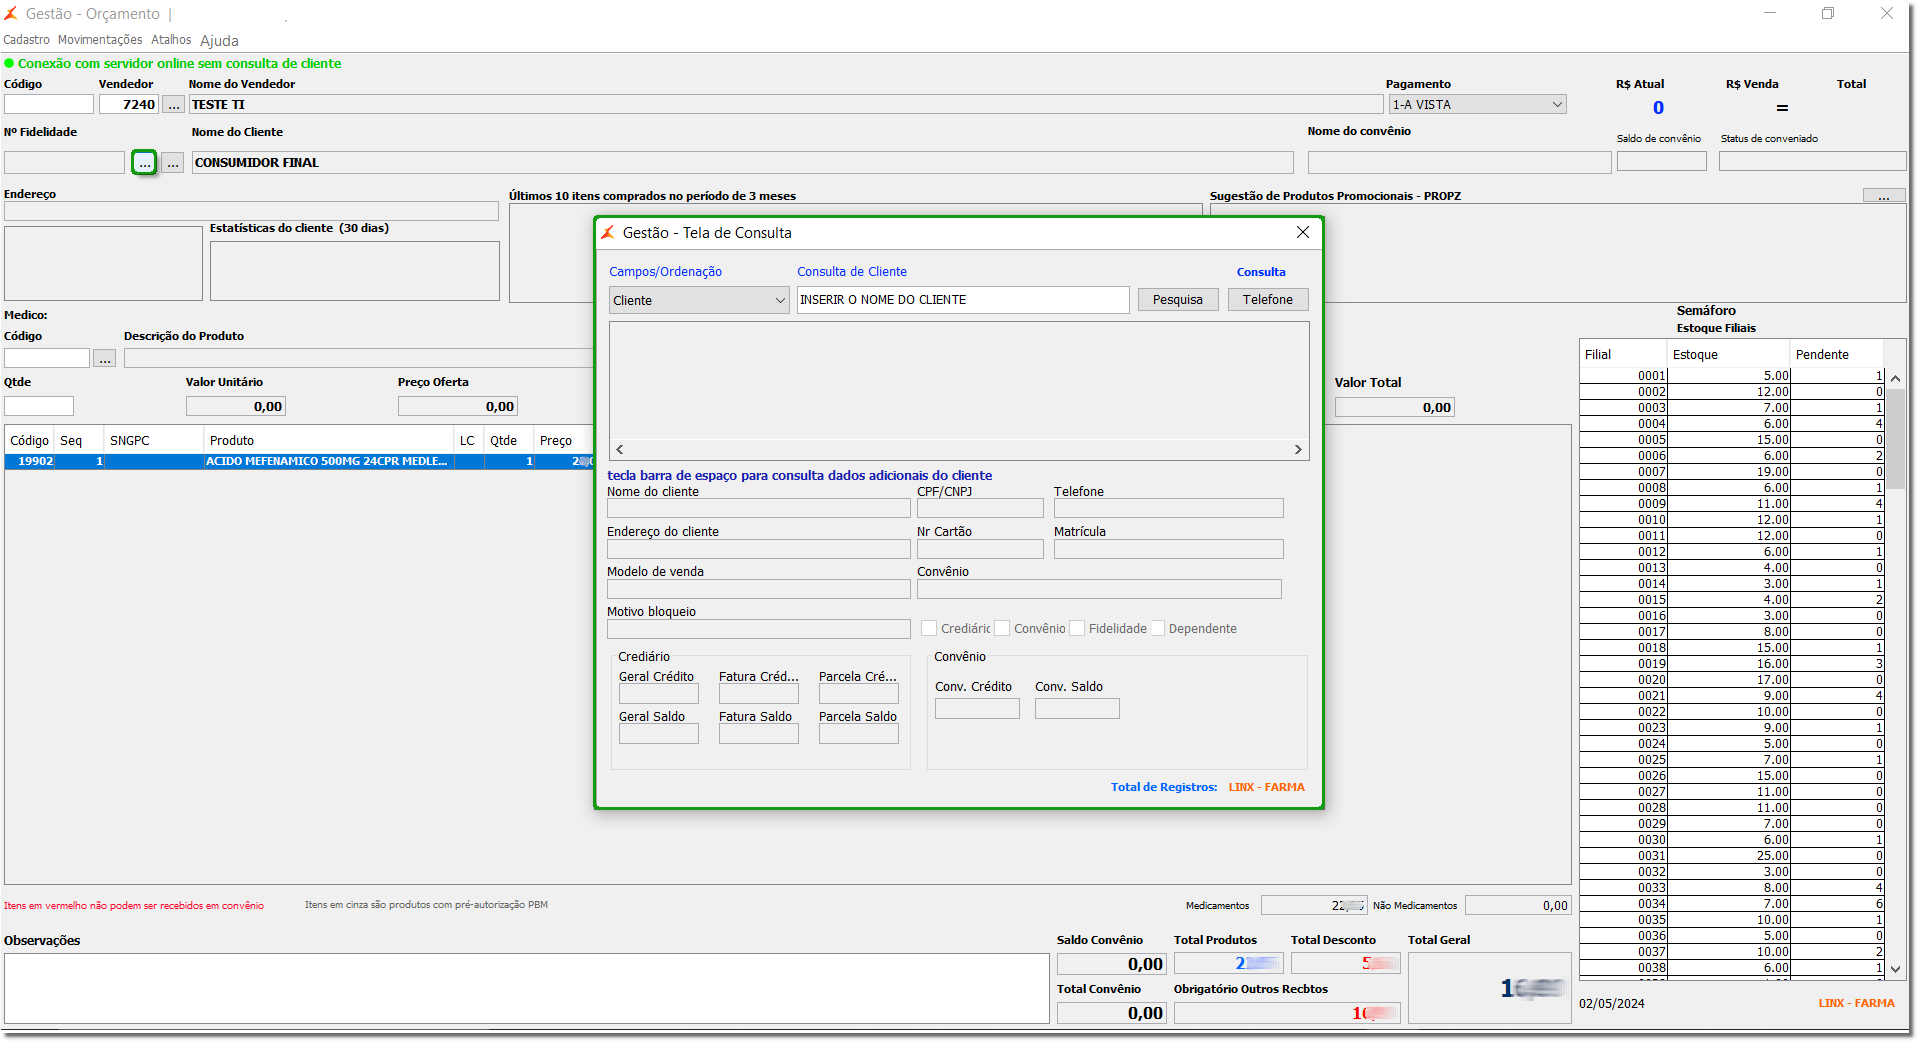The width and height of the screenshot is (1918, 1042).
Task: Click the top Código input field
Action: click(49, 105)
